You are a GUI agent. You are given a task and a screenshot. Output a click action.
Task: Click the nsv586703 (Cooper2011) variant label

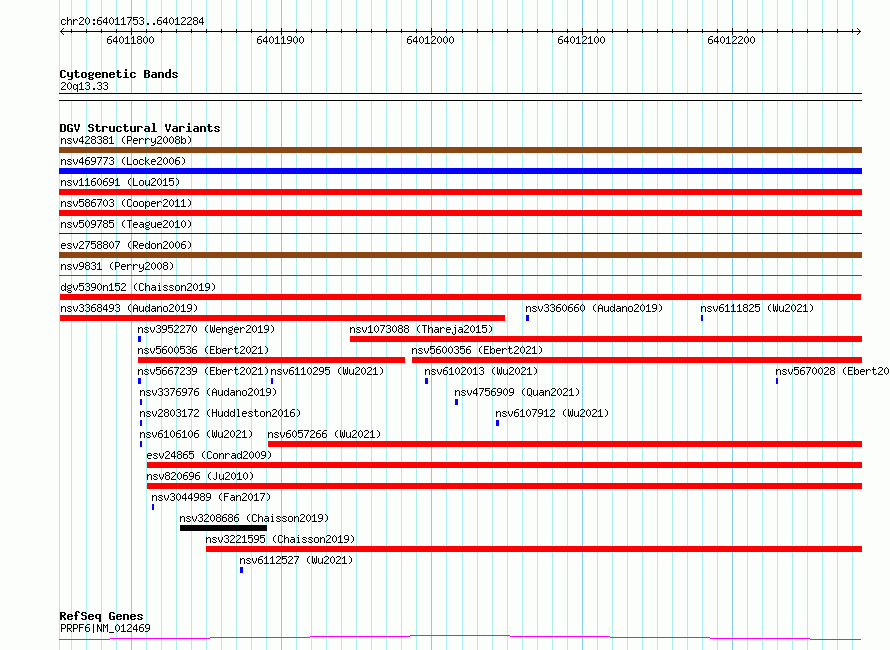point(126,203)
